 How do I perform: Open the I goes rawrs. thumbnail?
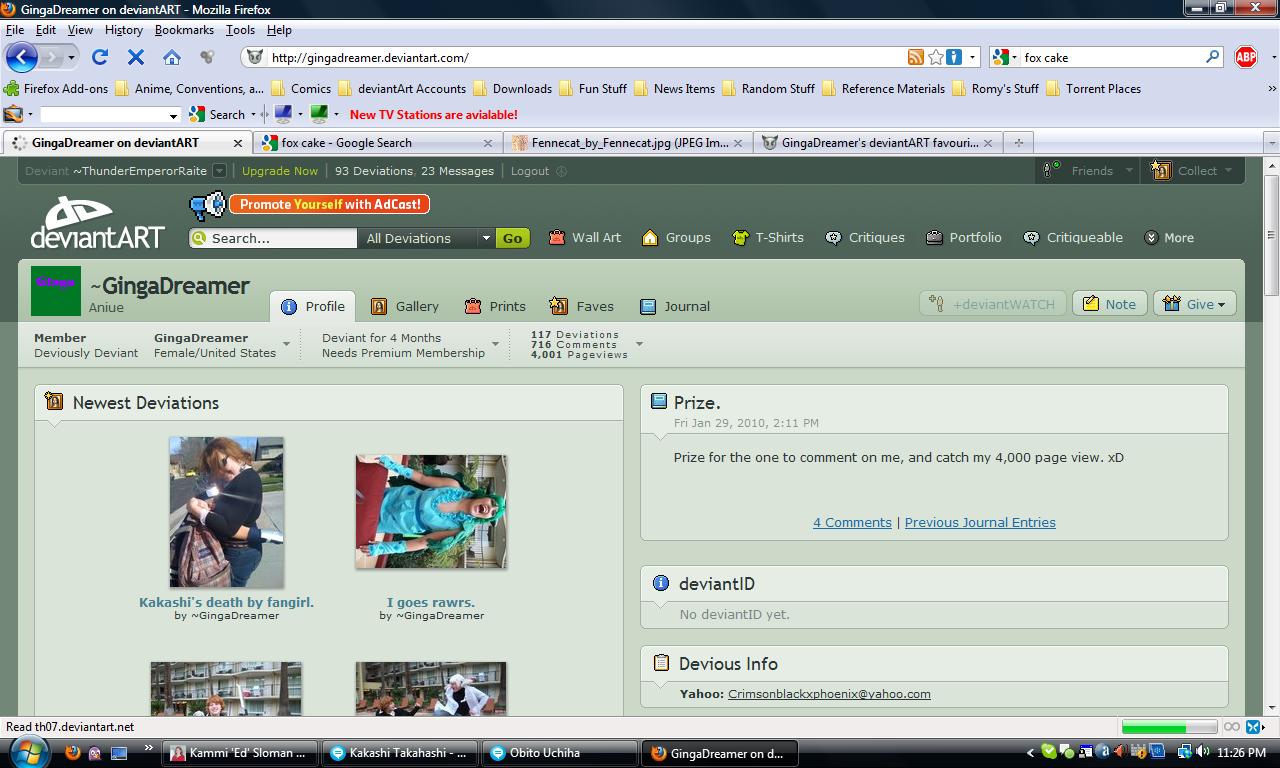pos(431,511)
